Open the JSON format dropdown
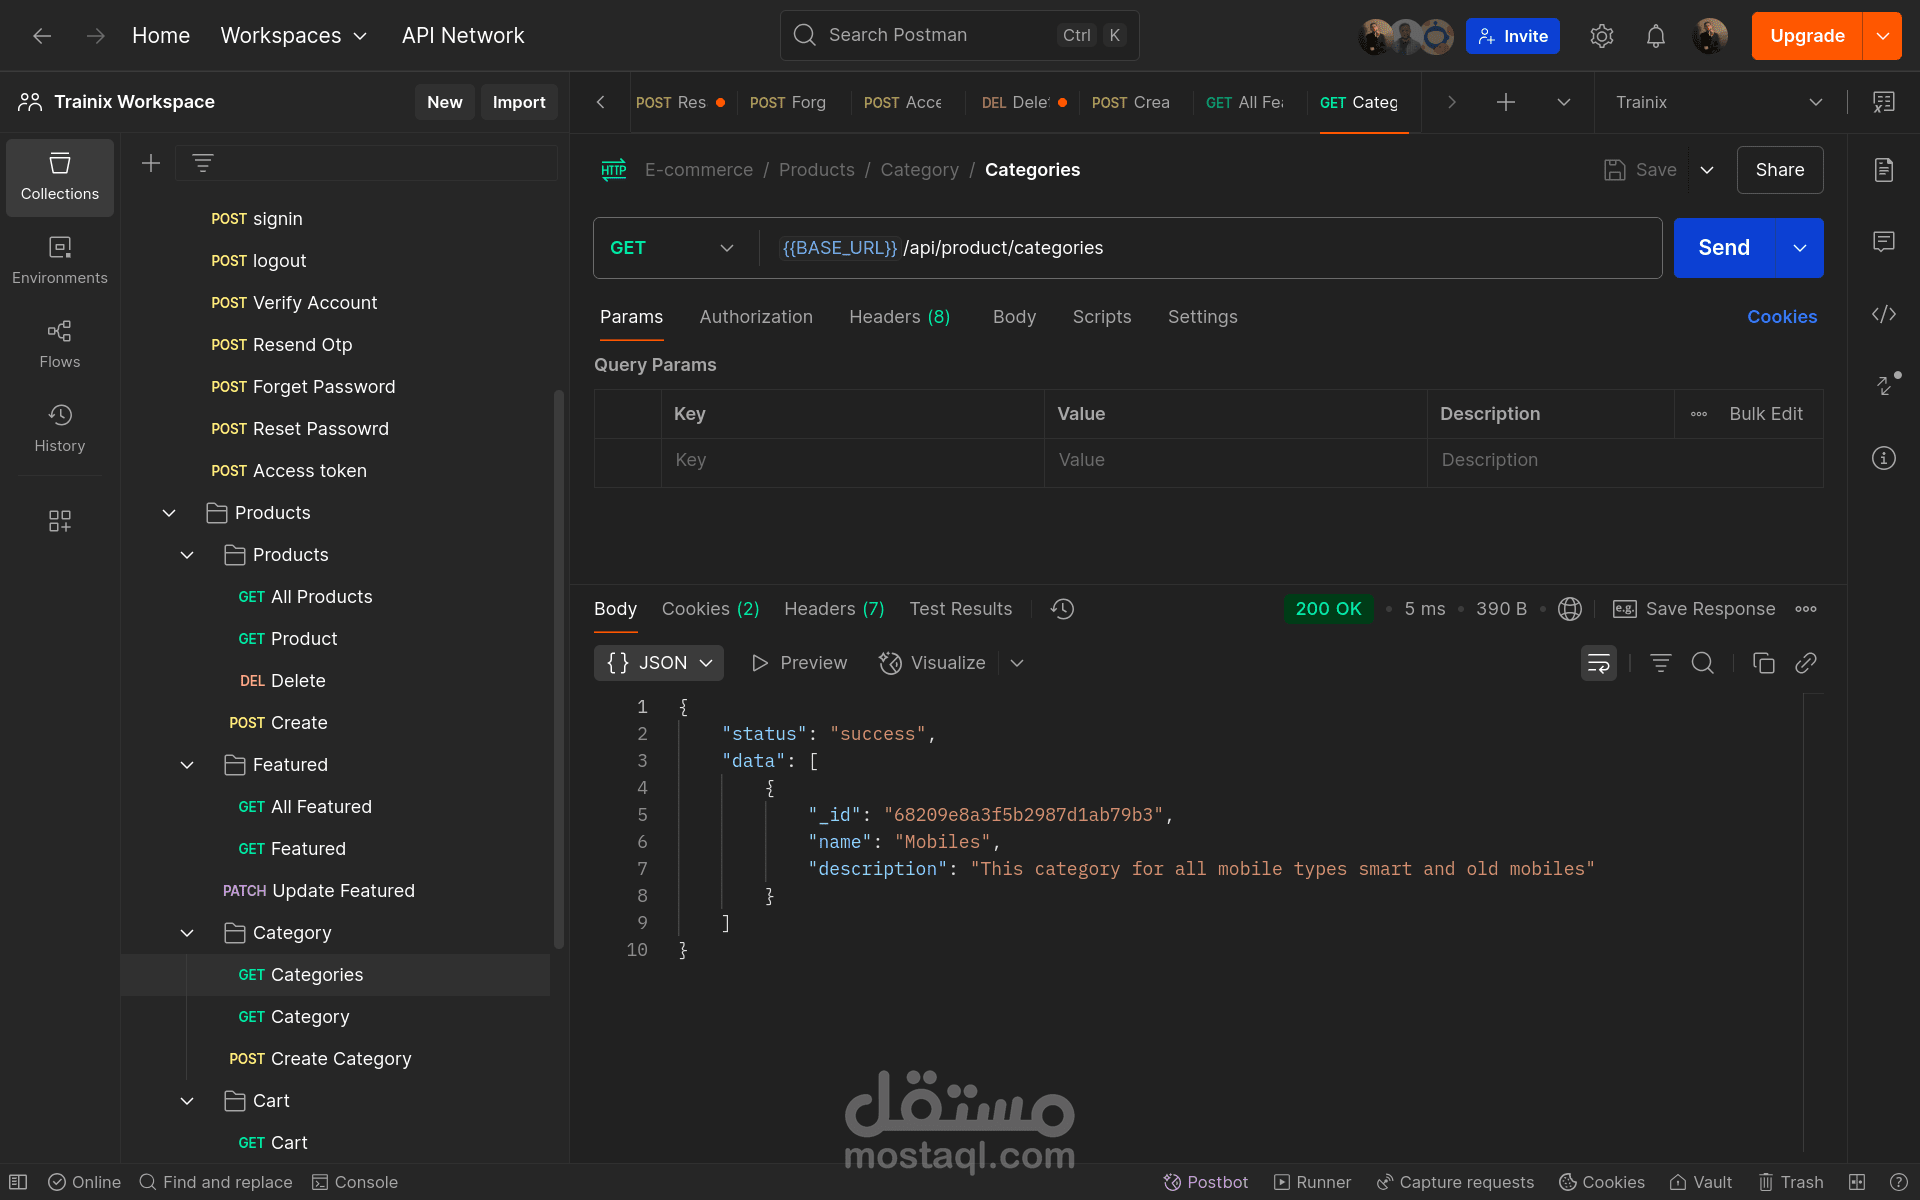The height and width of the screenshot is (1200, 1920). tap(659, 663)
